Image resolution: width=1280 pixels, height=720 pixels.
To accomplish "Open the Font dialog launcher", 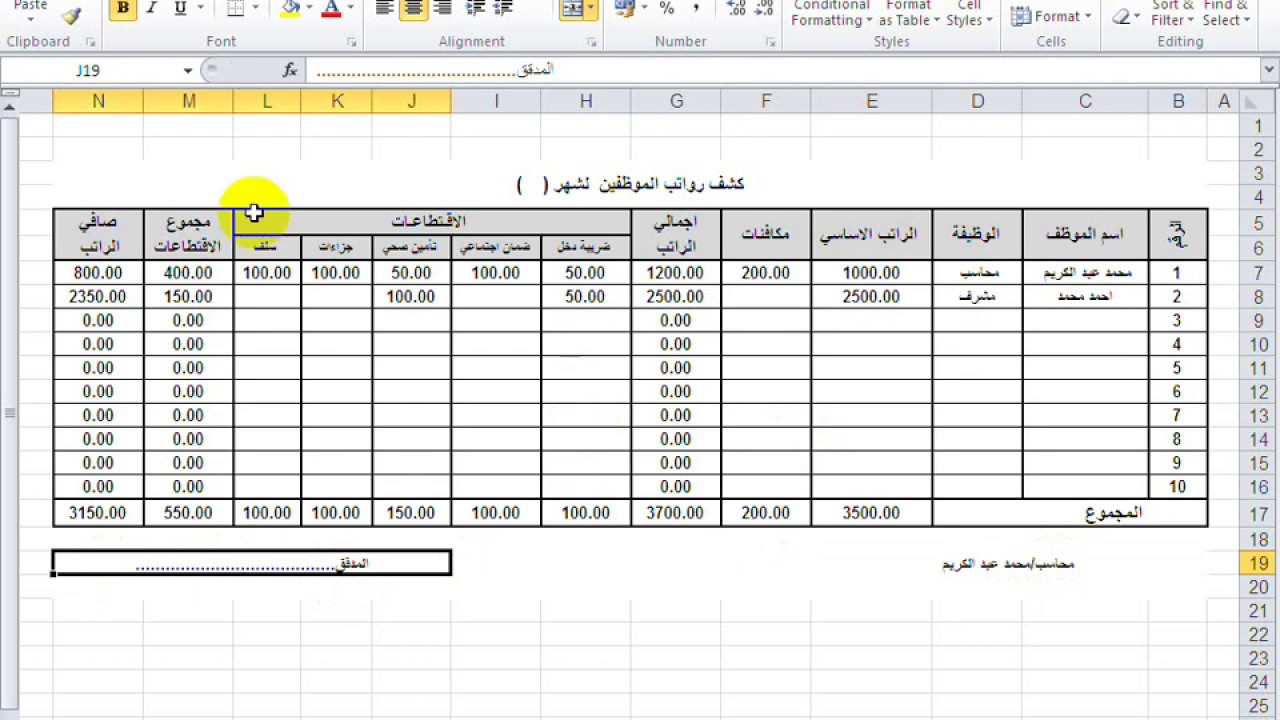I will click(x=352, y=43).
